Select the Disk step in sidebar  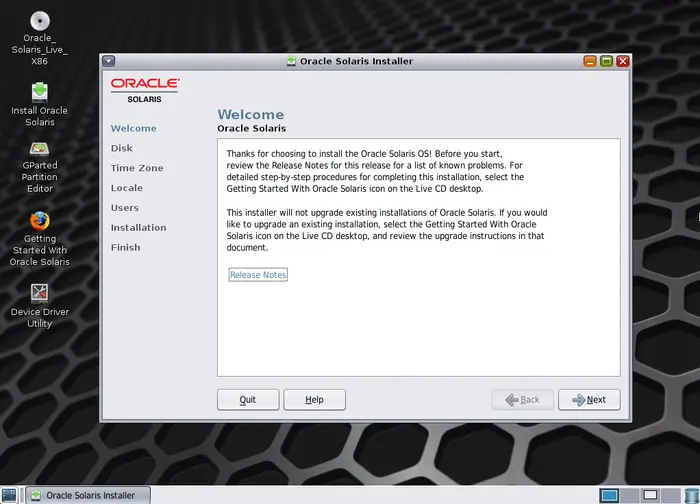[x=121, y=148]
